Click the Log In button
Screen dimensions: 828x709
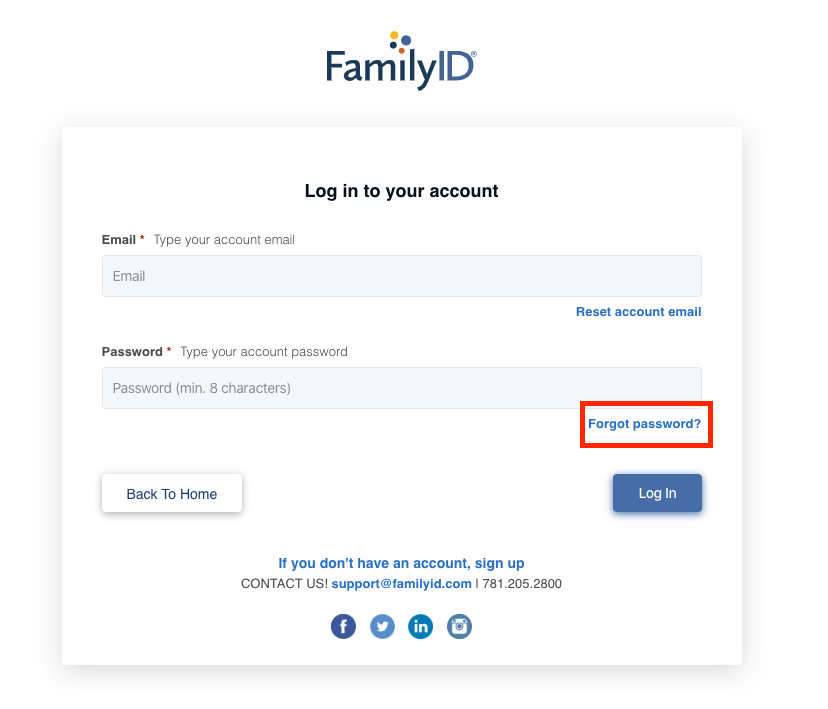(x=657, y=493)
